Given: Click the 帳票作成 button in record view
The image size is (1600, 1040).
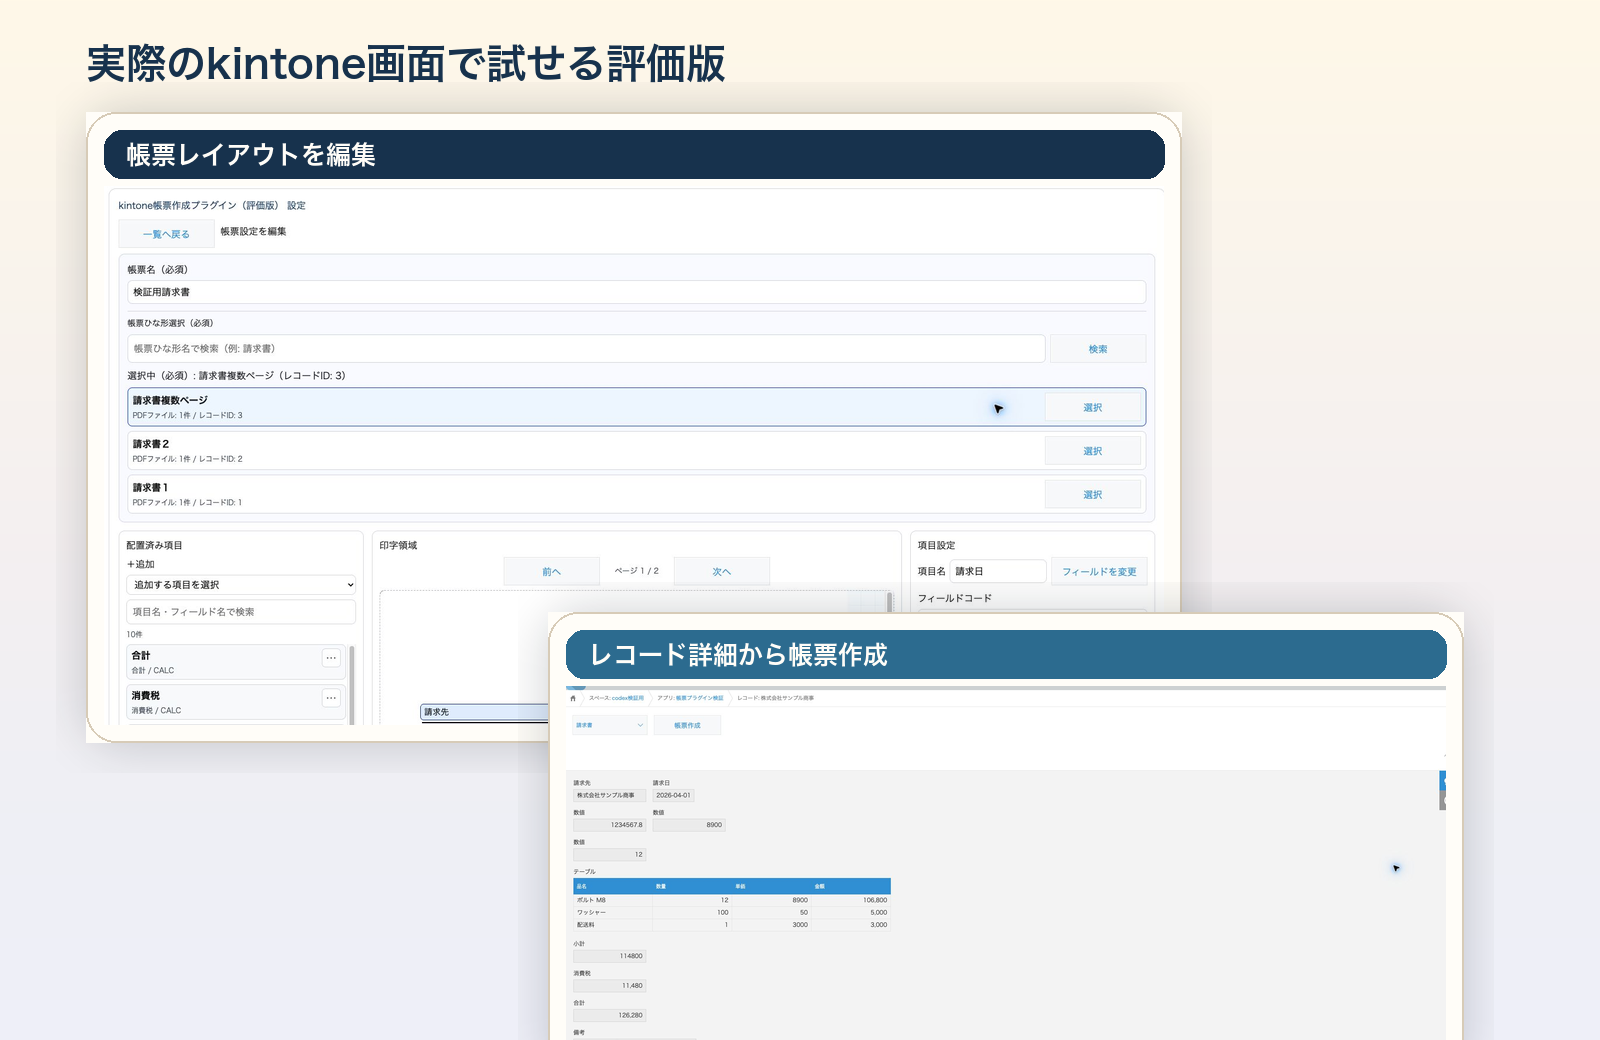Looking at the screenshot, I should point(687,725).
